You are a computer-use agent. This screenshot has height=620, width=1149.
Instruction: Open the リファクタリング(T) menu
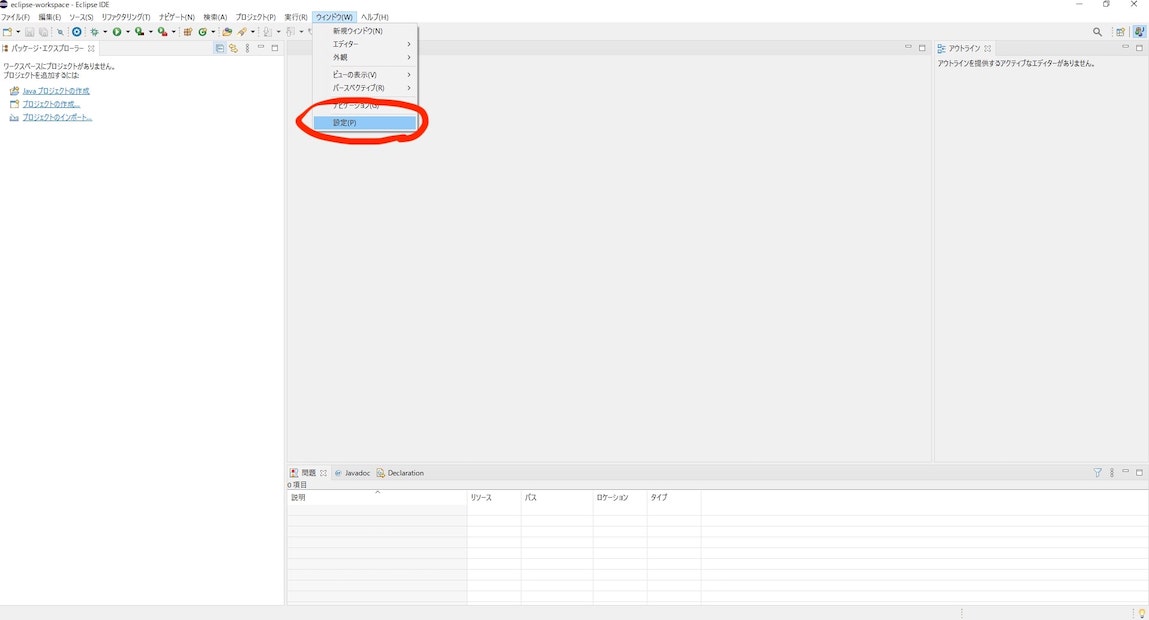125,17
